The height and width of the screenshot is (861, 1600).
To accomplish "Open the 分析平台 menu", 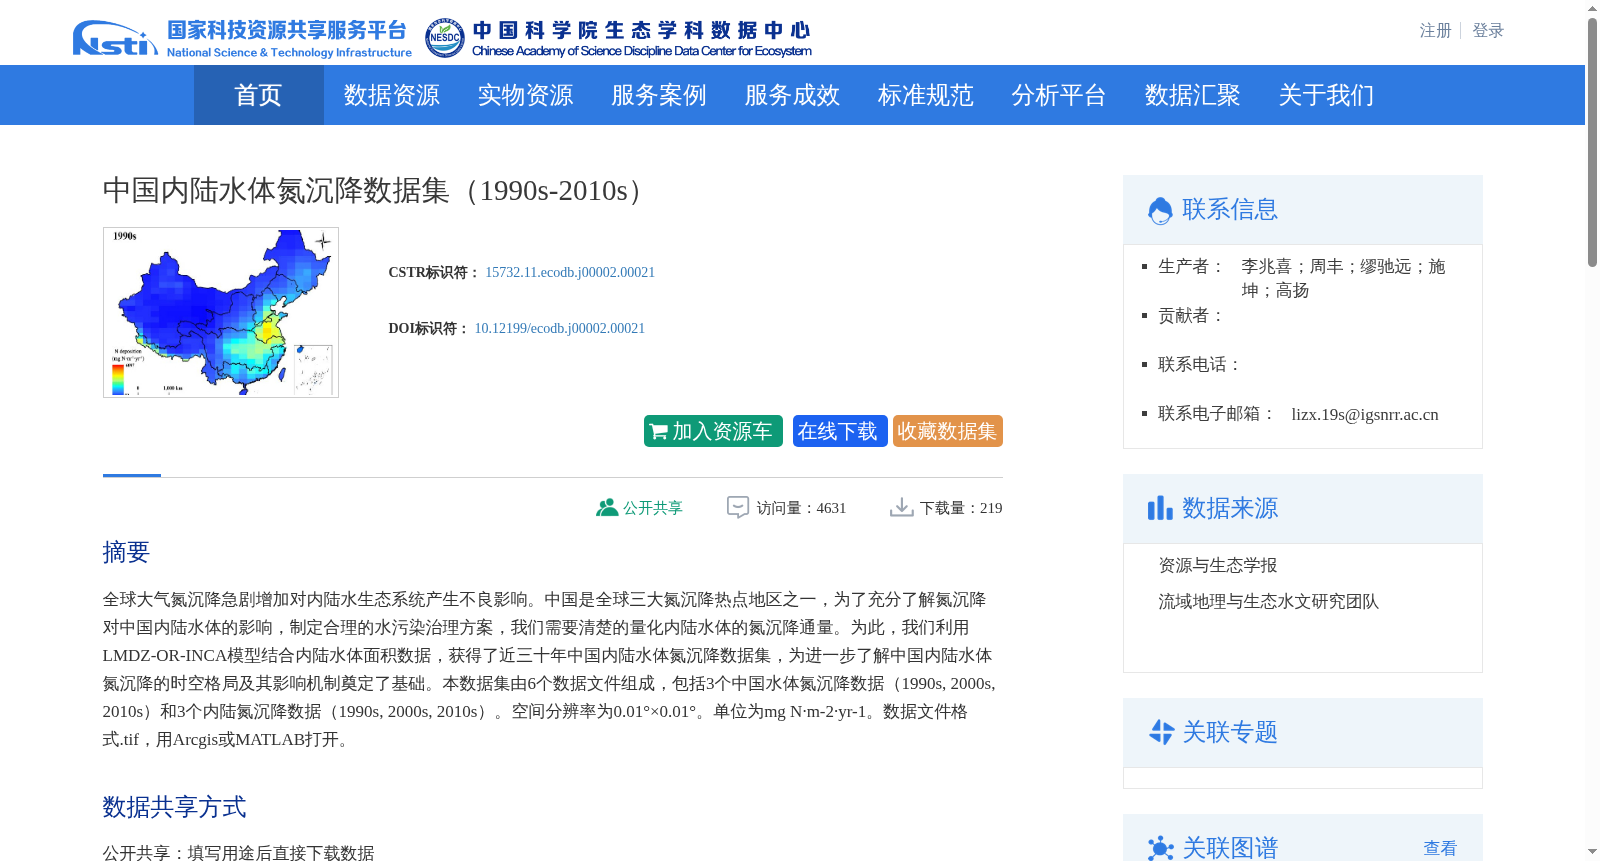I will click(x=1058, y=95).
